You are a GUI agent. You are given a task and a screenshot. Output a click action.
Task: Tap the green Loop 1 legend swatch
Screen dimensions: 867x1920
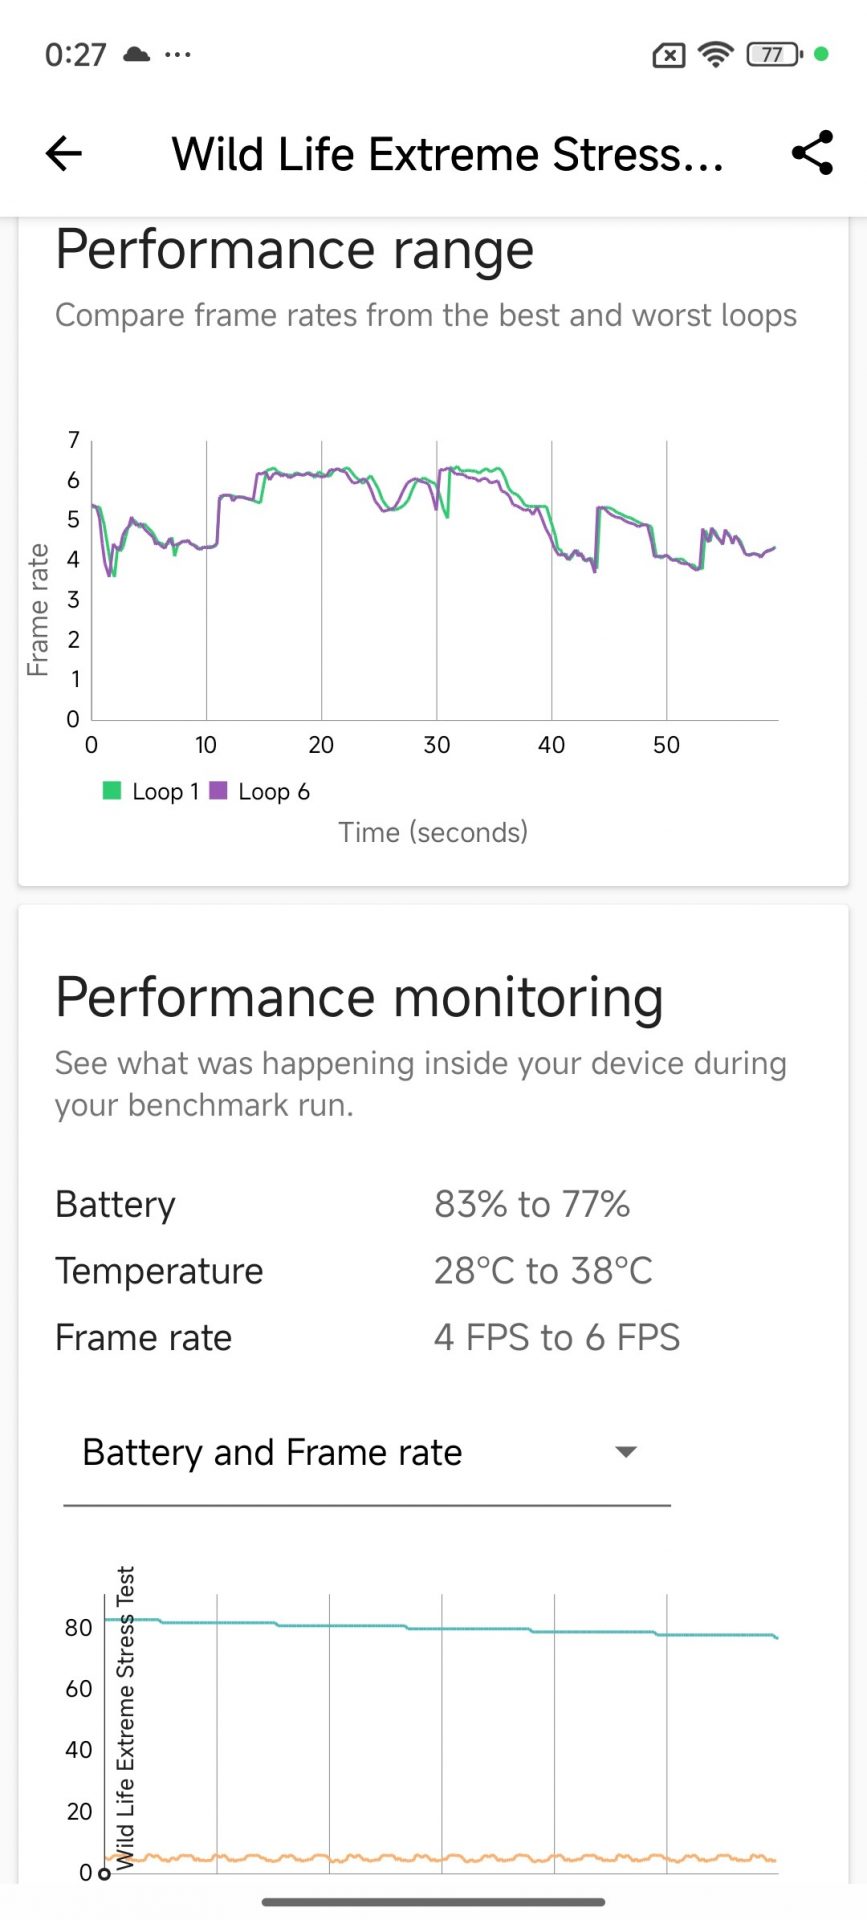coord(112,791)
